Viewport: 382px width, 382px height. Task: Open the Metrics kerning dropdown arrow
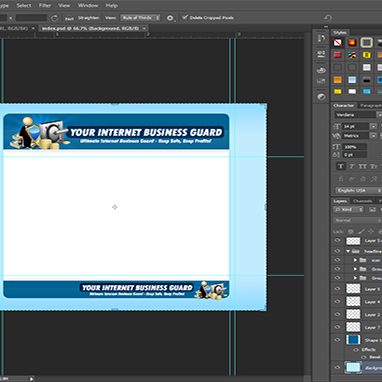pos(373,136)
